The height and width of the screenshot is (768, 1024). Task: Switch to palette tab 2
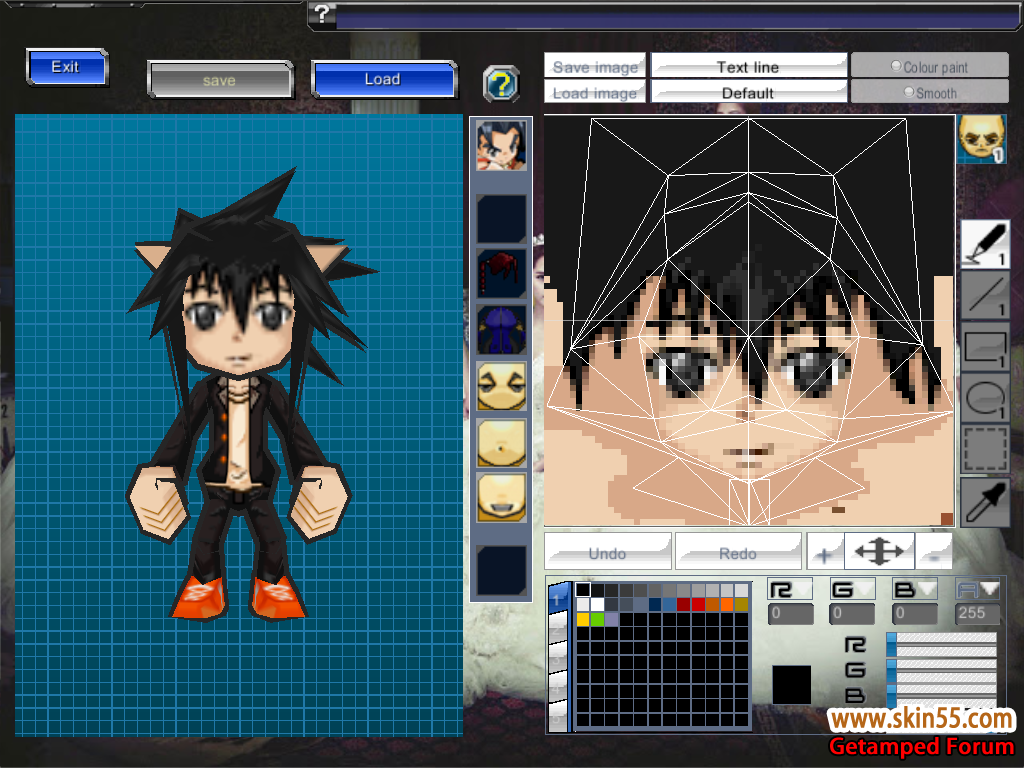click(x=558, y=628)
